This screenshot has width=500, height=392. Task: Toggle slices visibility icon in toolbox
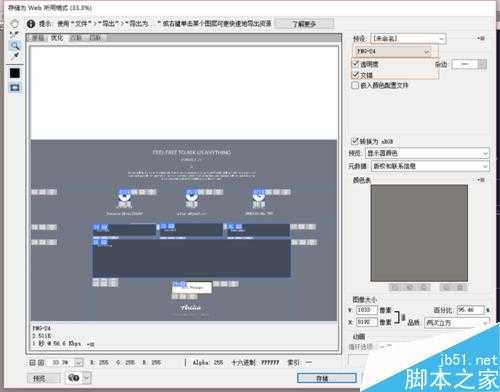point(15,88)
